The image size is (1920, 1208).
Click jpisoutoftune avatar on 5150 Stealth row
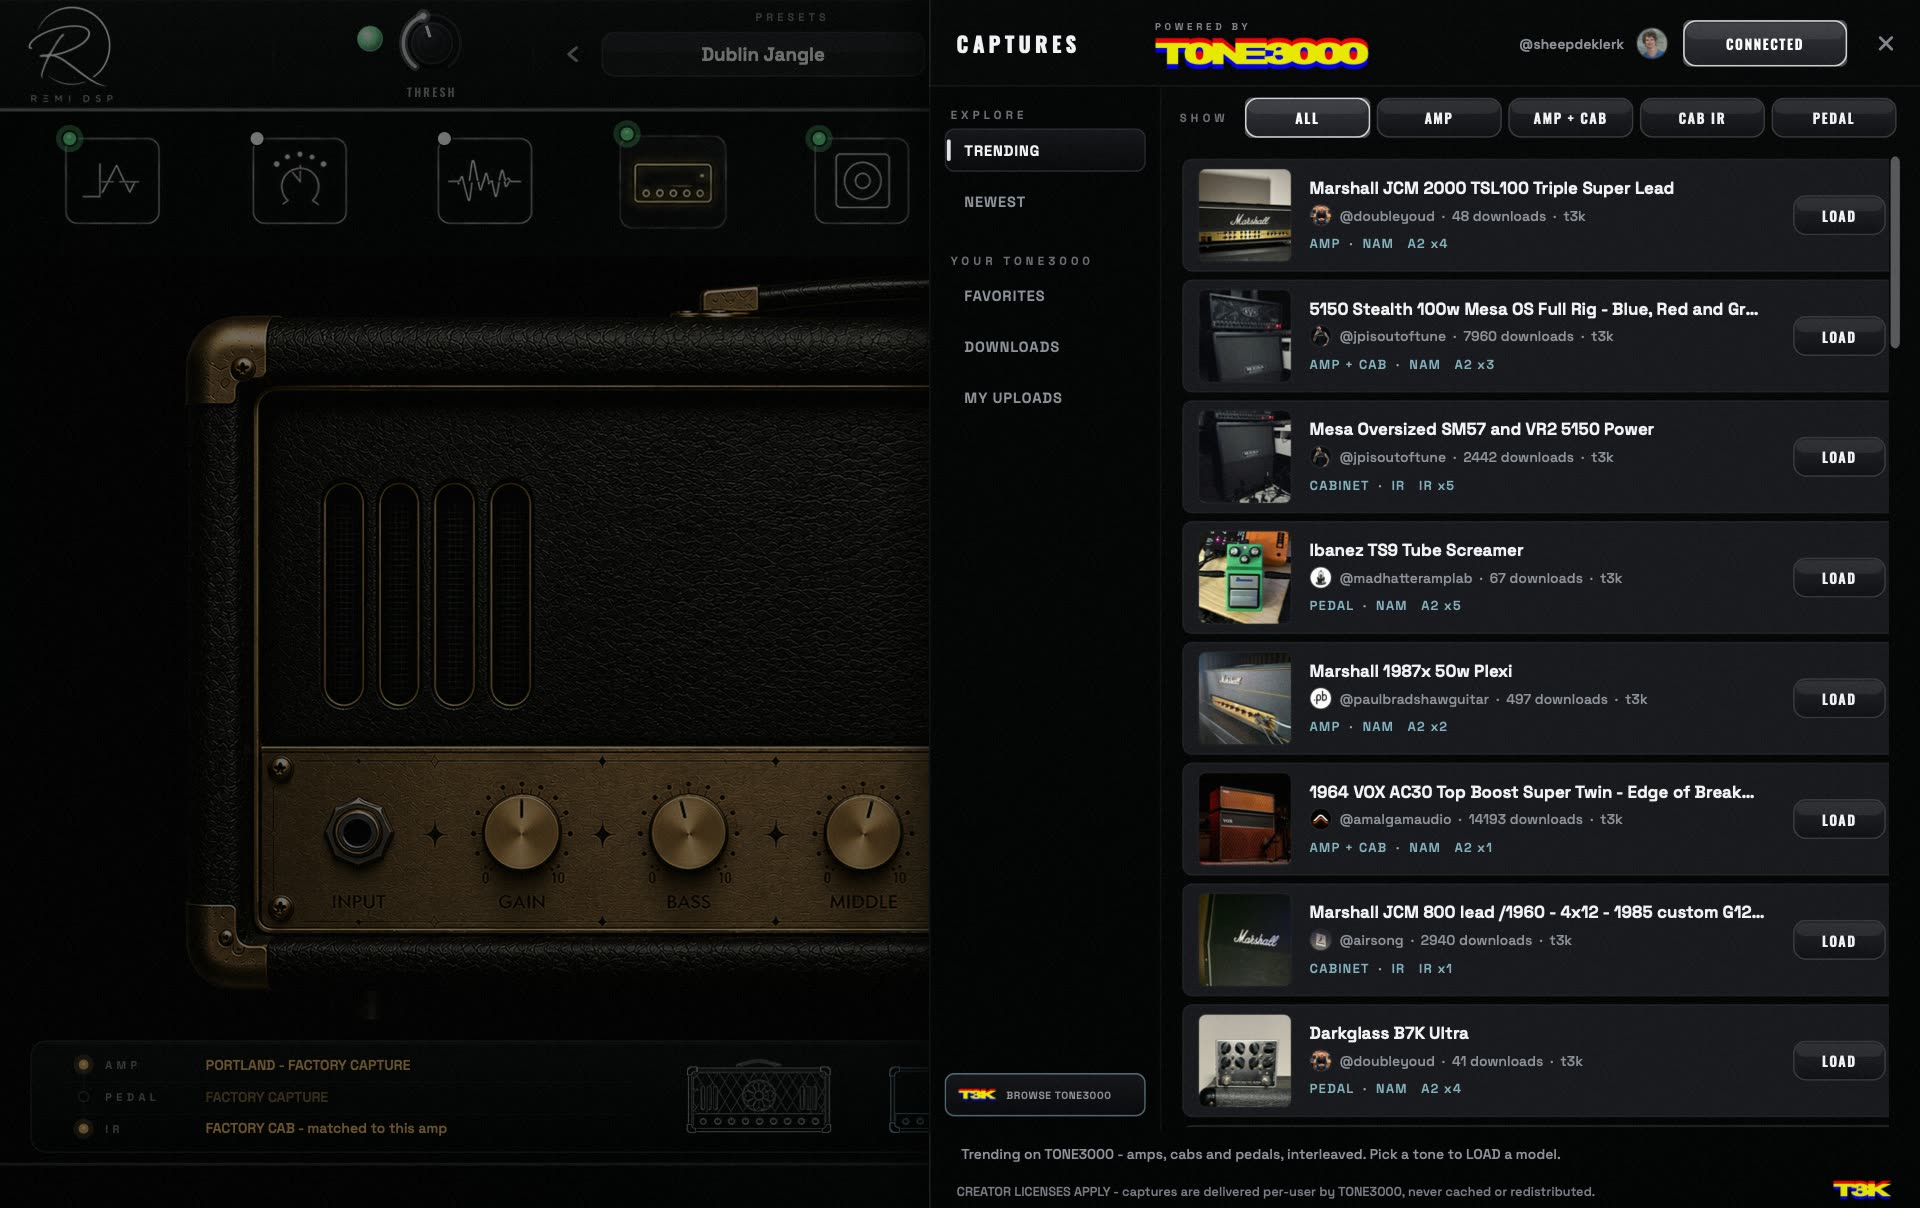point(1320,336)
